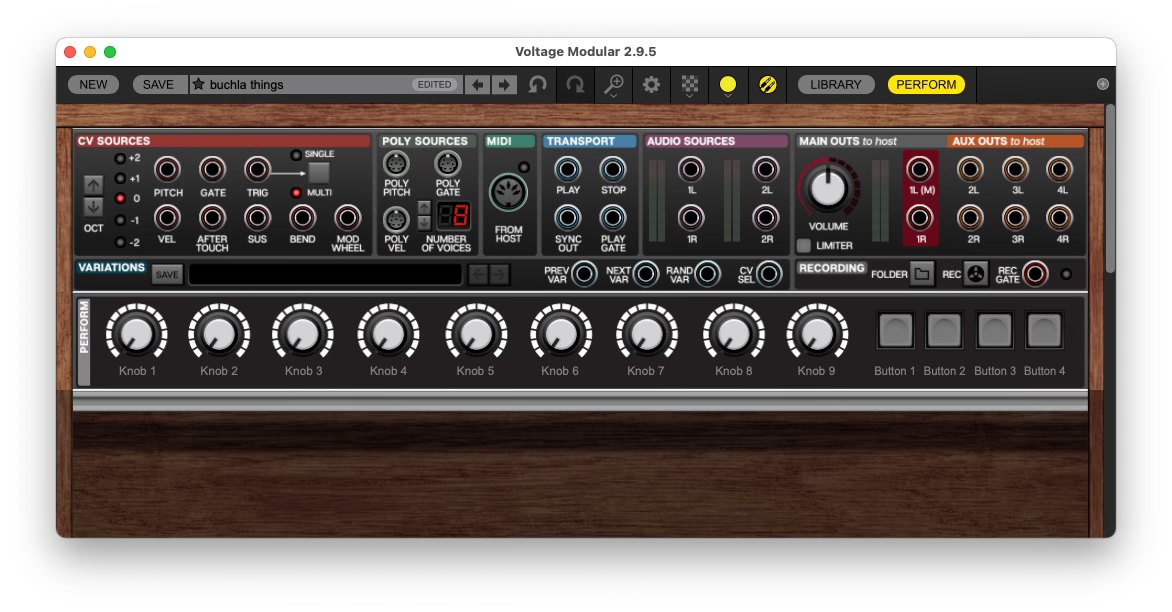Click the POLY VEL jack
The width and height of the screenshot is (1172, 612).
[396, 220]
